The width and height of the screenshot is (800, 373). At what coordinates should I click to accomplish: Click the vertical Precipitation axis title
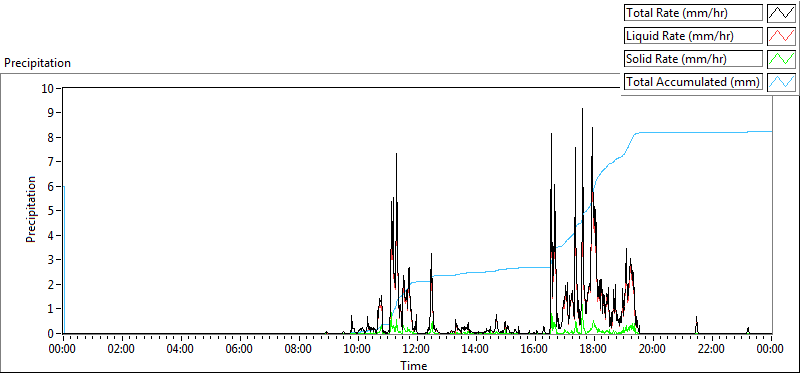click(x=31, y=209)
